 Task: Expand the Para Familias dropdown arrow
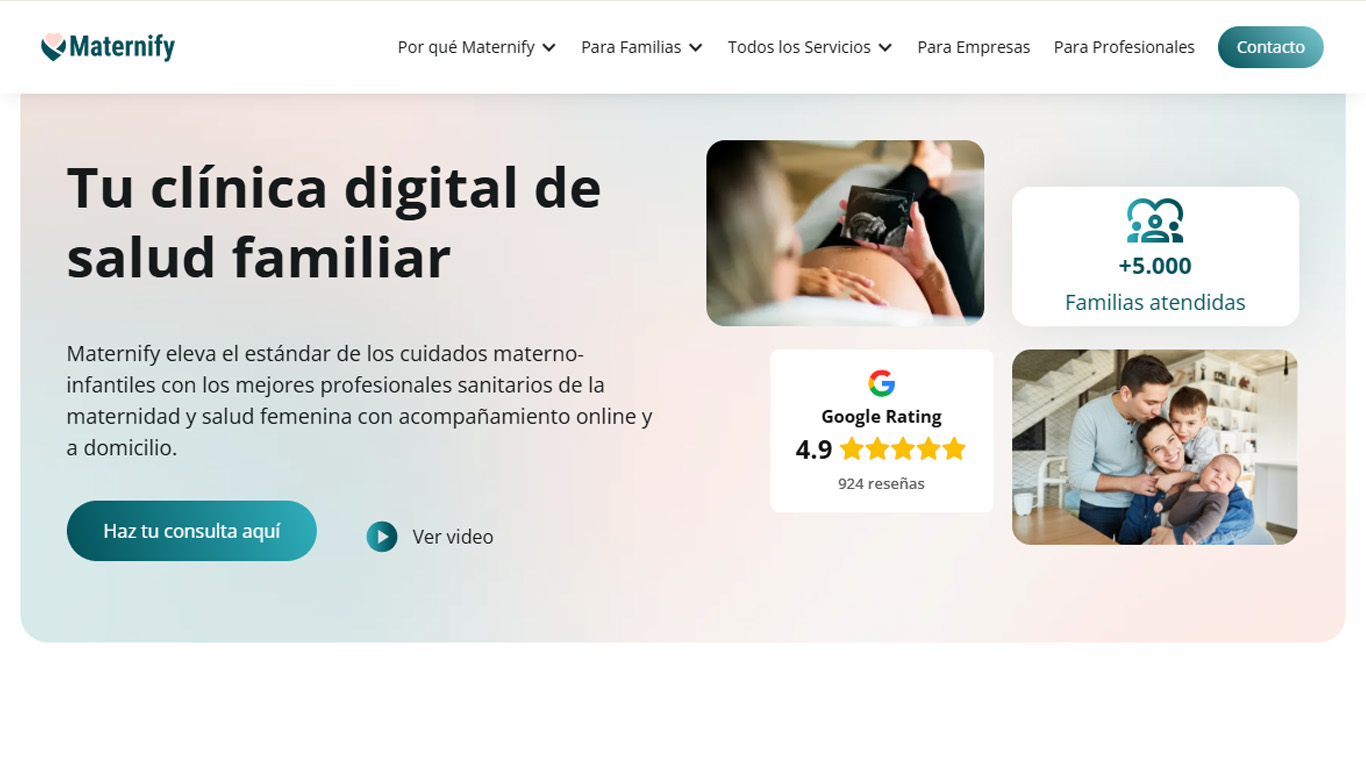click(x=696, y=48)
